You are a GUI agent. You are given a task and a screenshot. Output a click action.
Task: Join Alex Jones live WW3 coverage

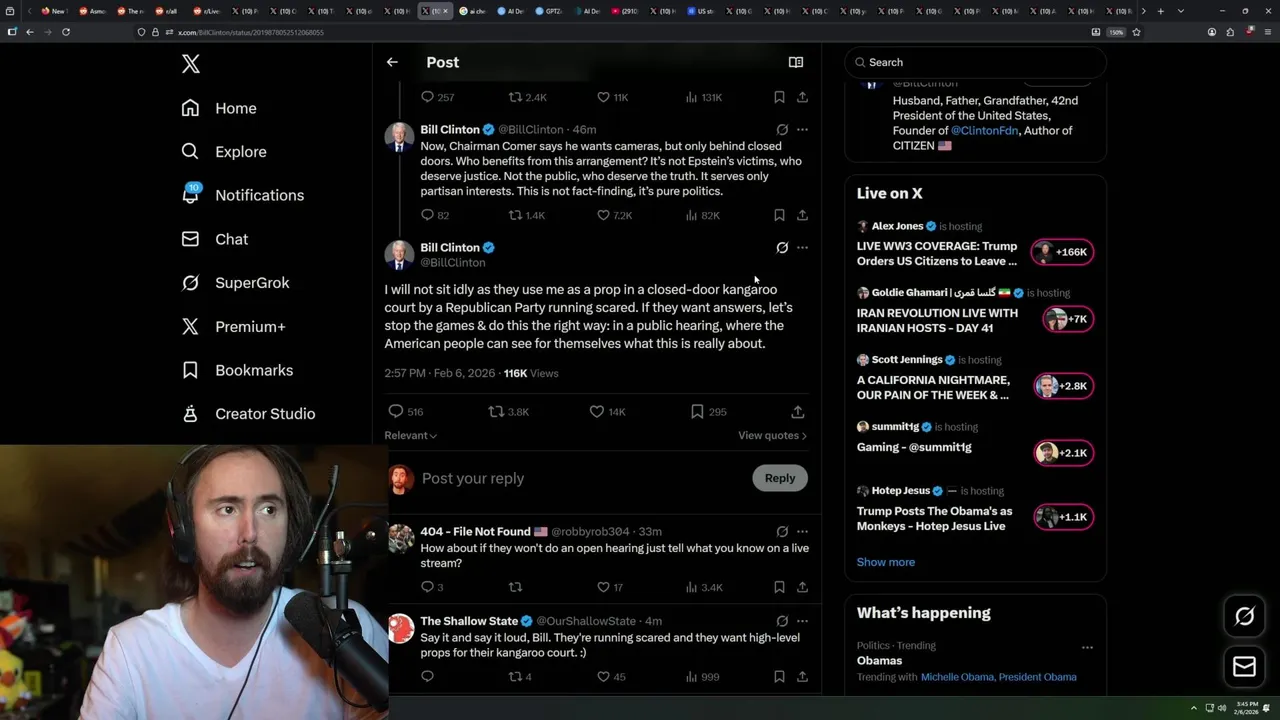[x=975, y=245]
